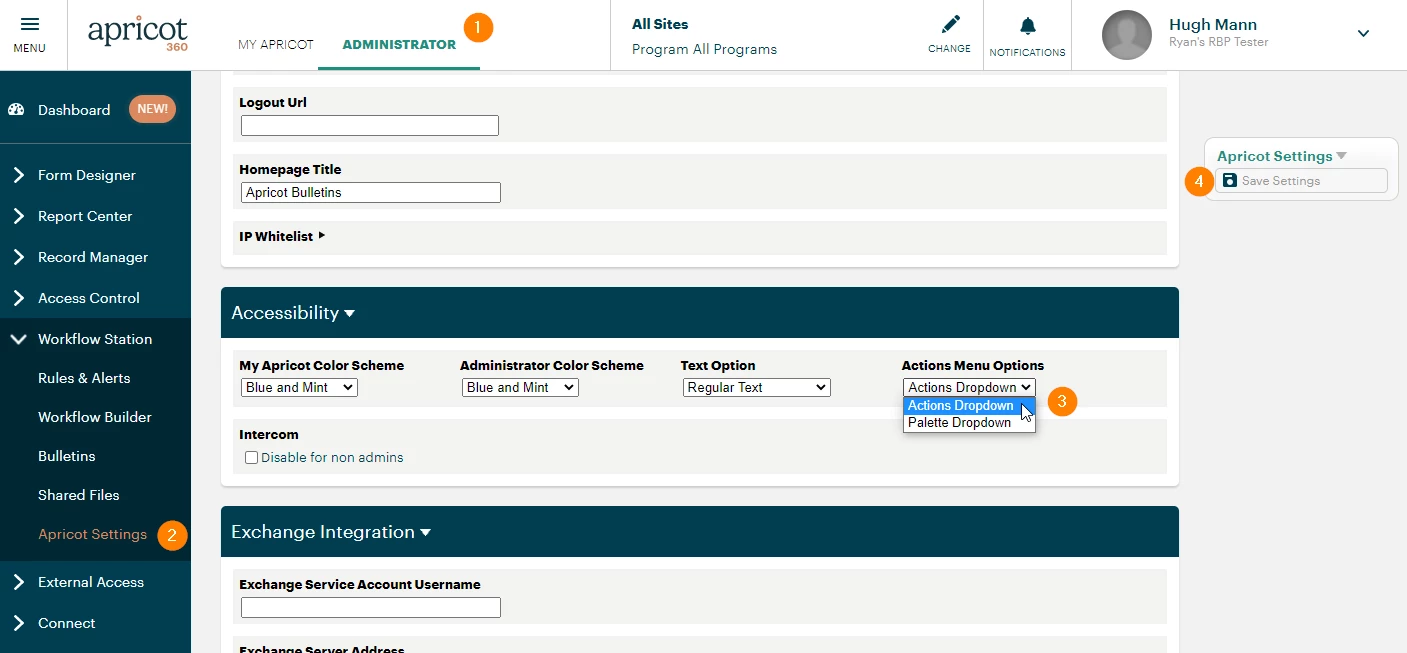
Task: Open Administrator Color Scheme dropdown
Action: pyautogui.click(x=520, y=387)
